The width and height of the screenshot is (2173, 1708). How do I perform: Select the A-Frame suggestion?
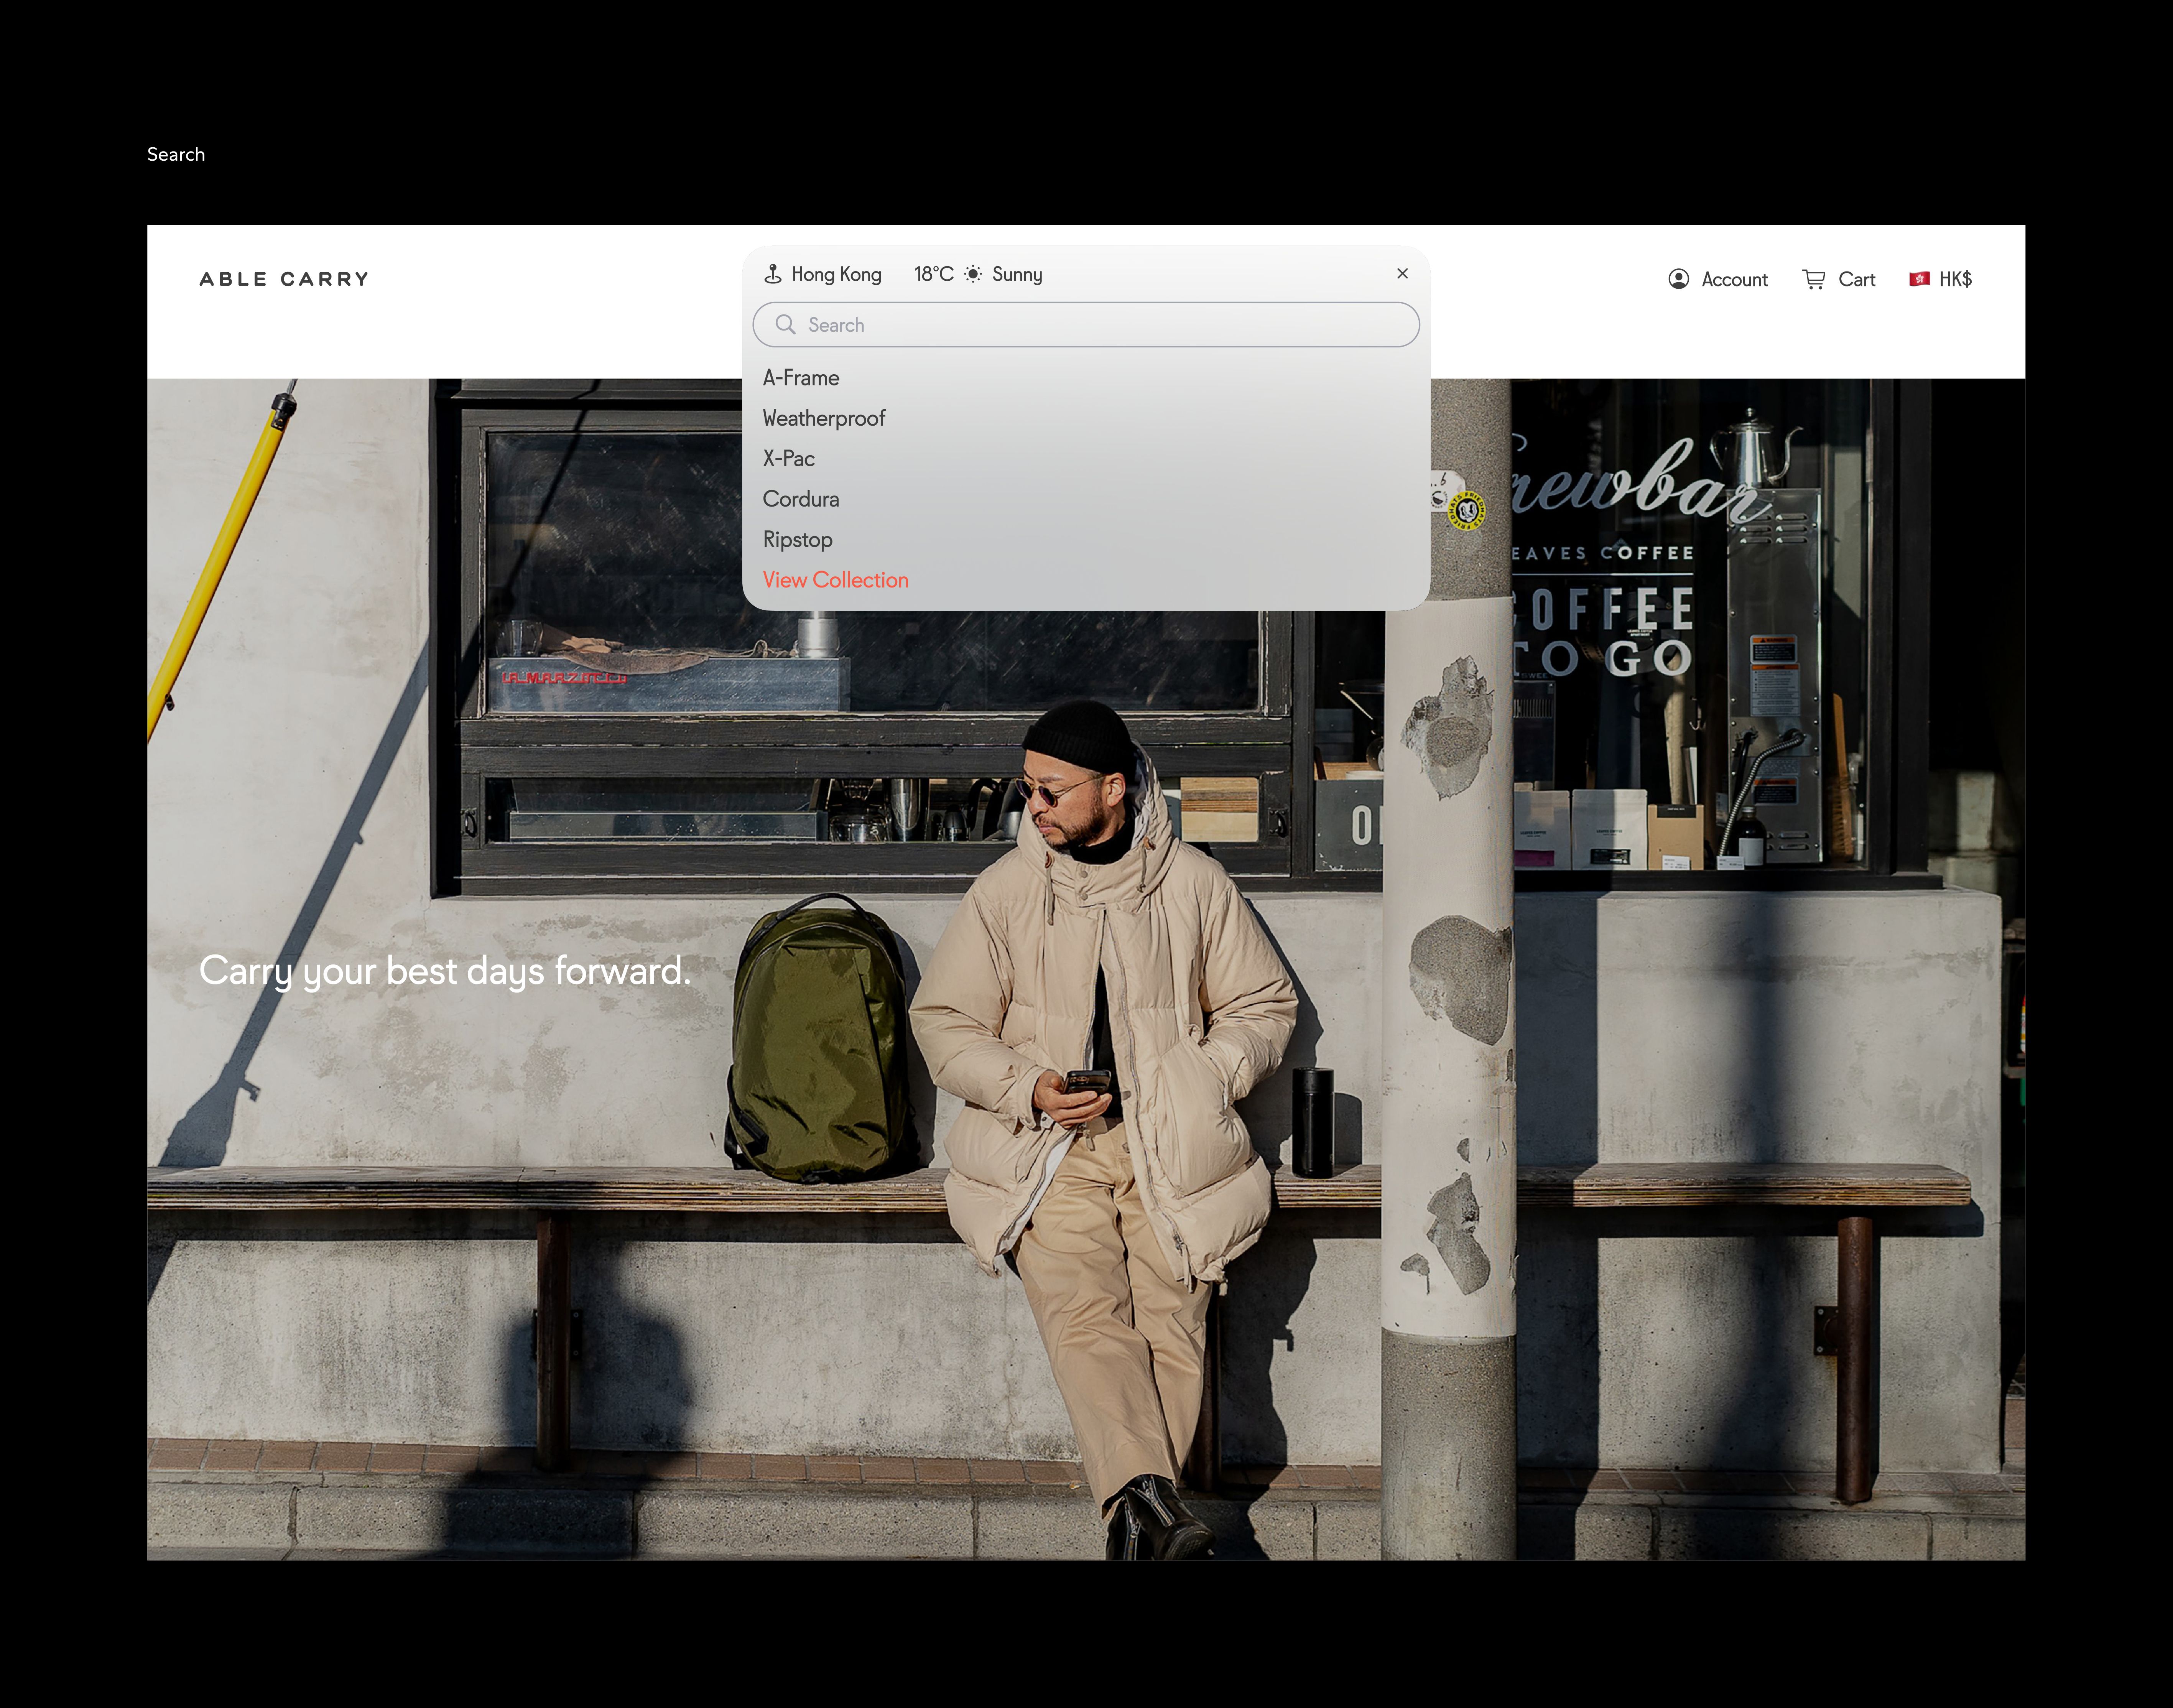801,378
